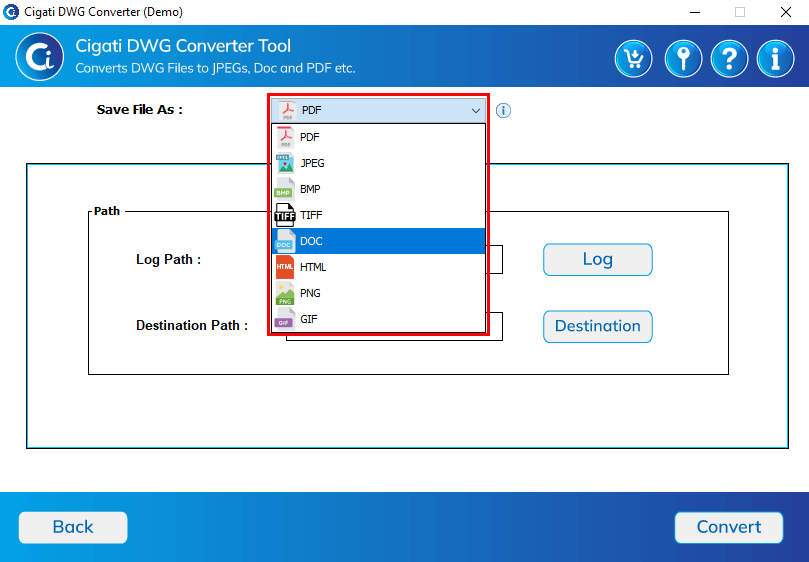
Task: Click the Cigati icon in title bar
Action: point(11,12)
